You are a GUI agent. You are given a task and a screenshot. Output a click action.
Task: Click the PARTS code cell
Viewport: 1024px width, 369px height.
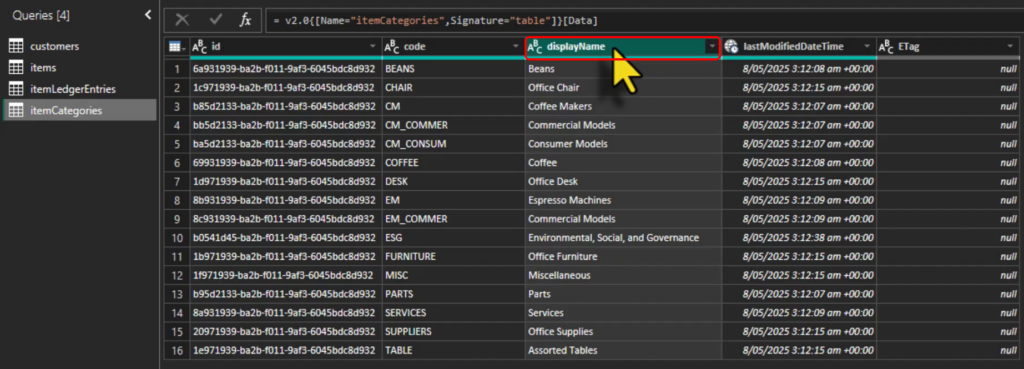pyautogui.click(x=453, y=294)
